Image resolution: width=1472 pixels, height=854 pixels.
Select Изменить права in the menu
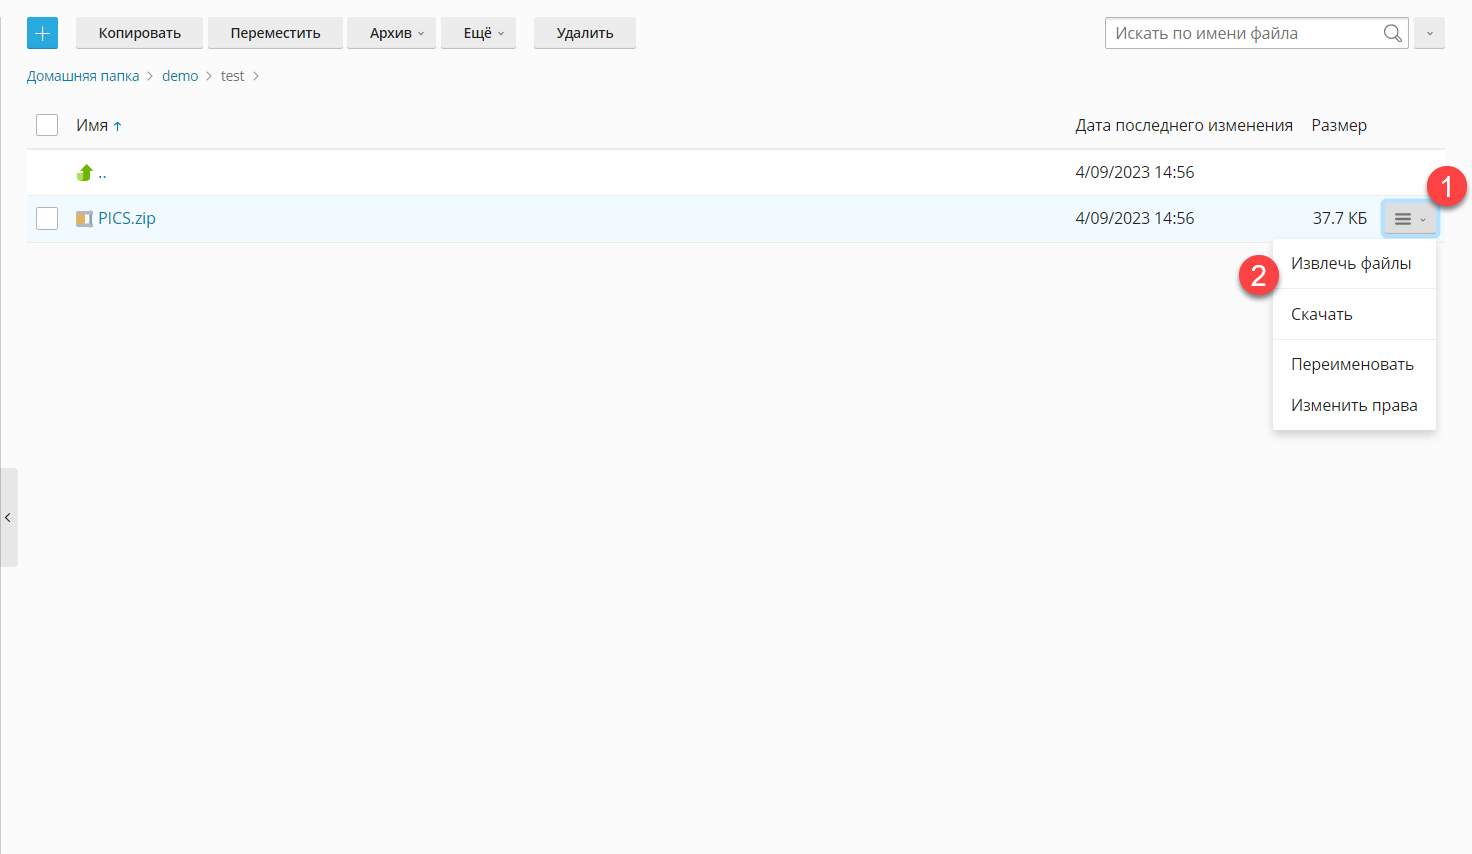coord(1354,405)
